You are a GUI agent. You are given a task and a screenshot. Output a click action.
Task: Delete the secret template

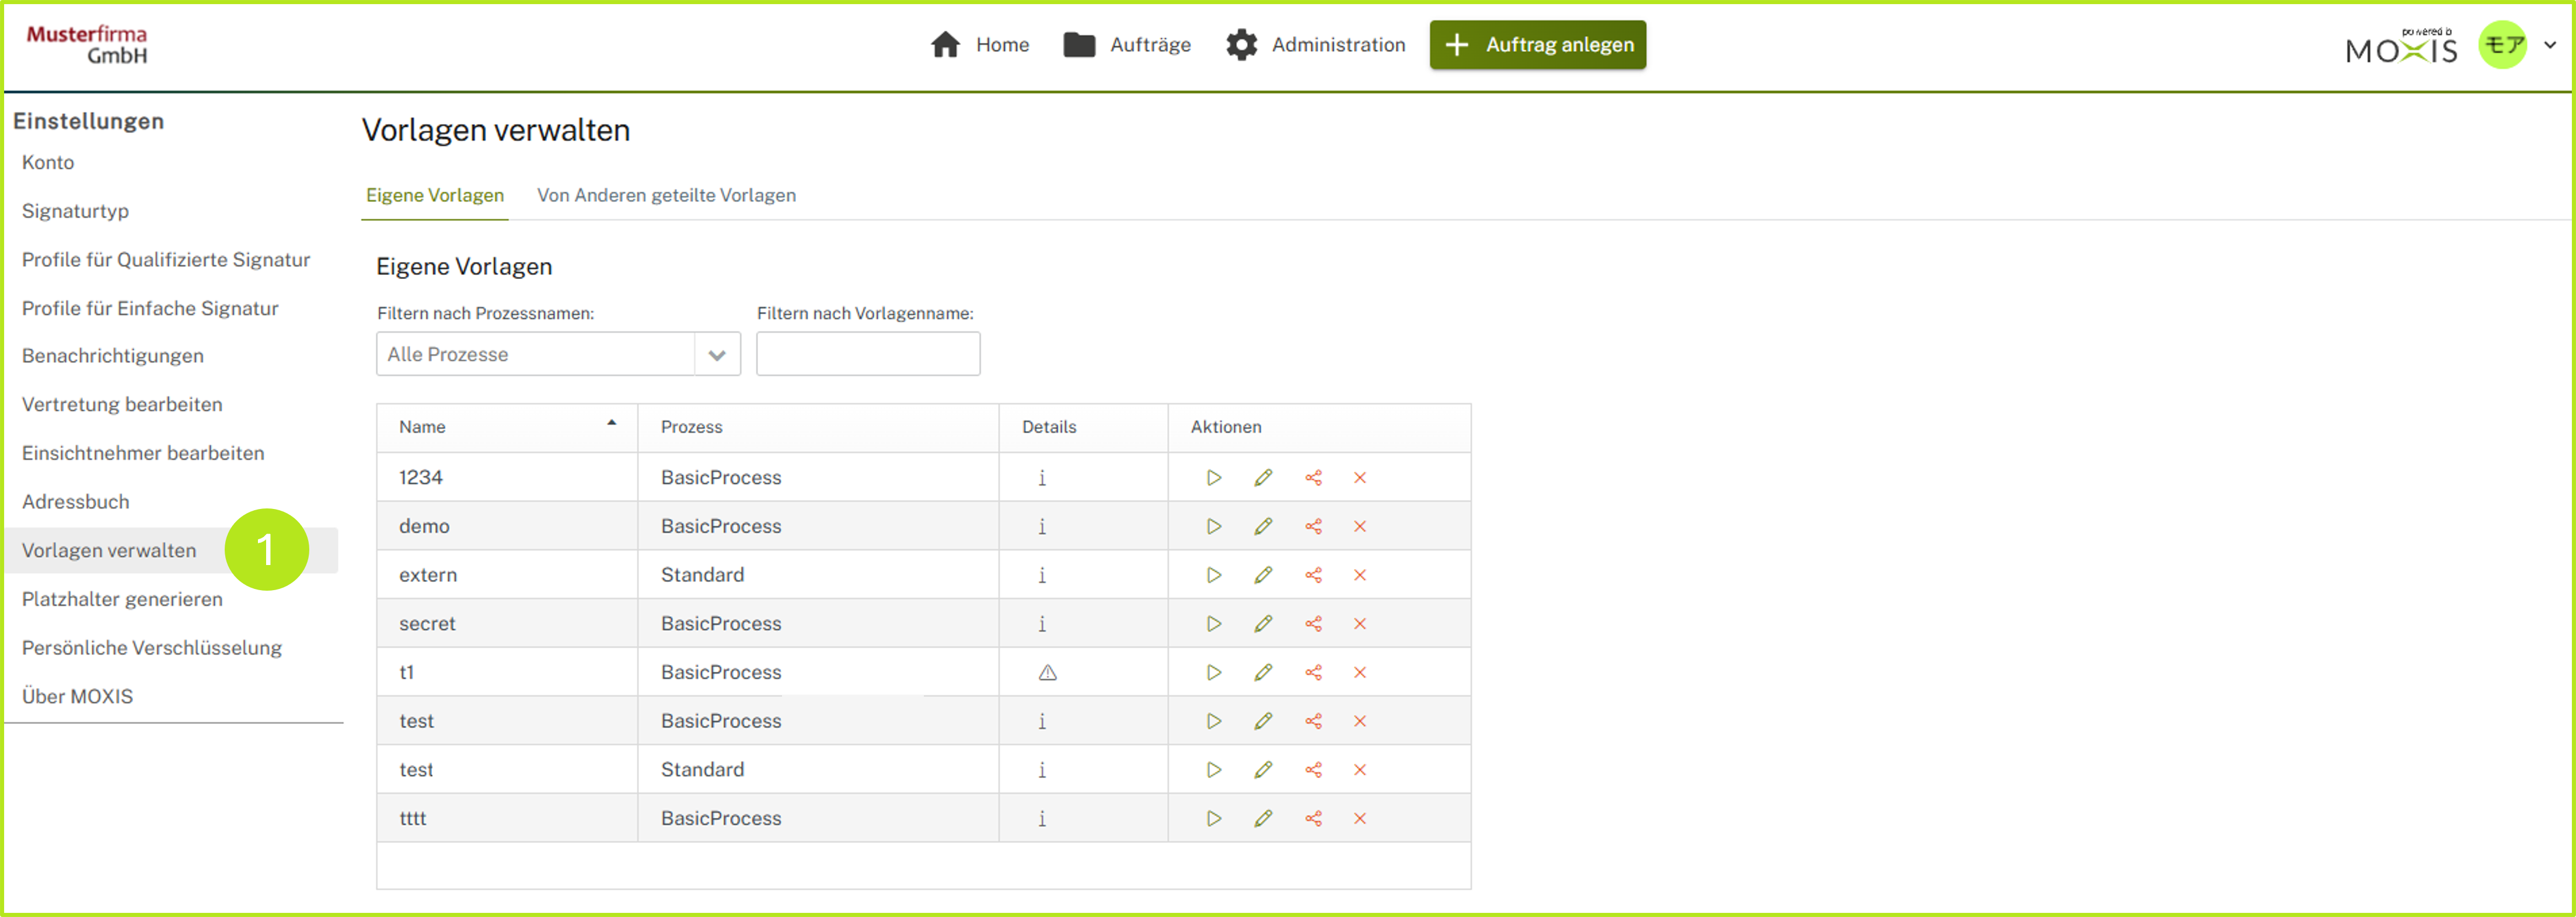[x=1359, y=624]
